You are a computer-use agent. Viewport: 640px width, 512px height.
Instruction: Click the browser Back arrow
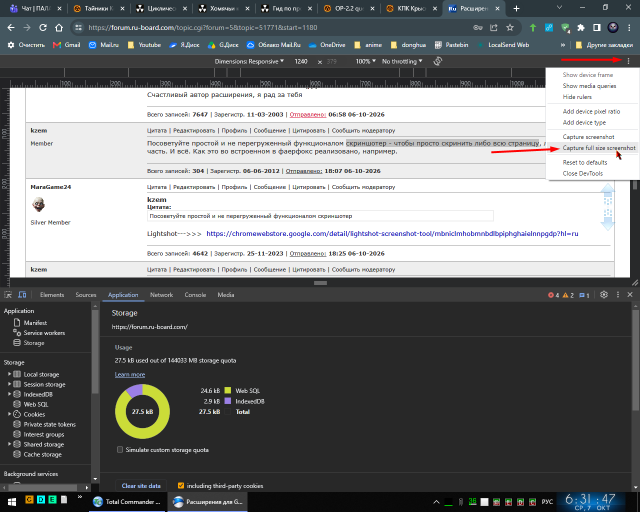click(x=11, y=27)
